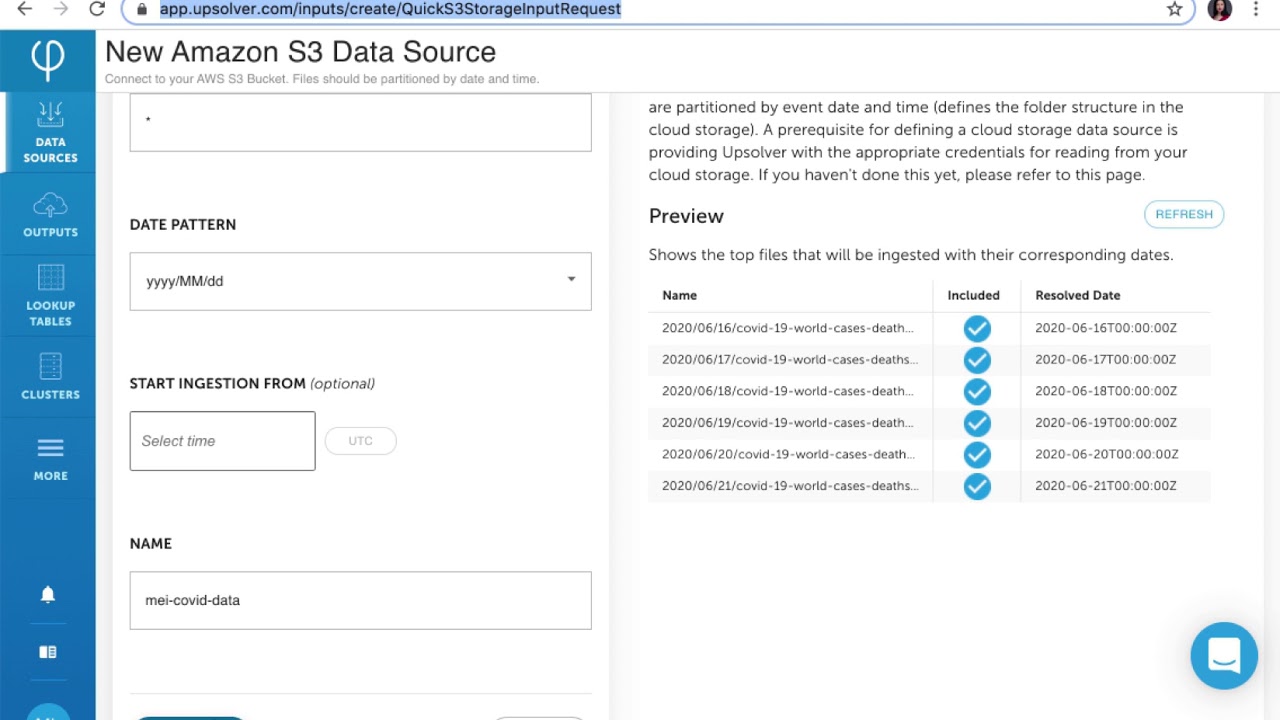Toggle Included check for 2020/06/19 file
The width and height of the screenshot is (1280, 720).
pos(977,423)
